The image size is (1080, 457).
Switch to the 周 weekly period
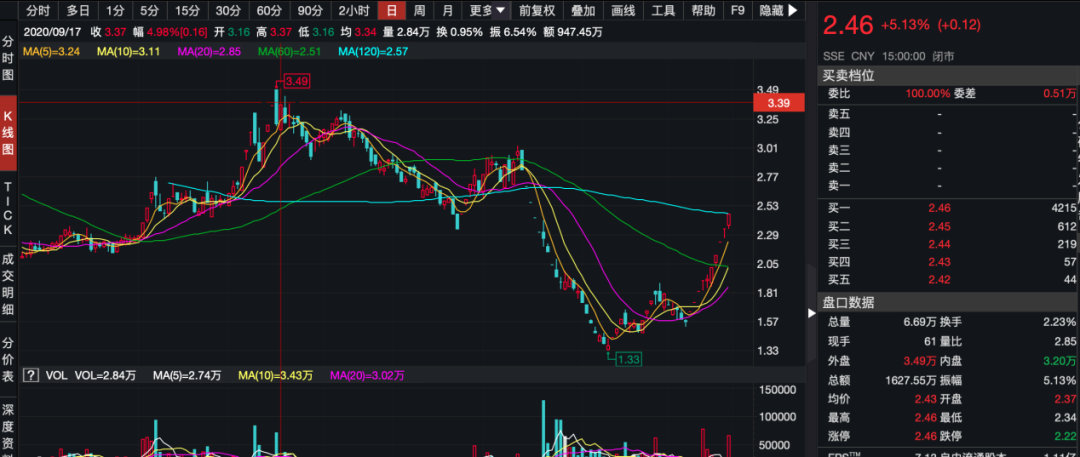pos(419,11)
